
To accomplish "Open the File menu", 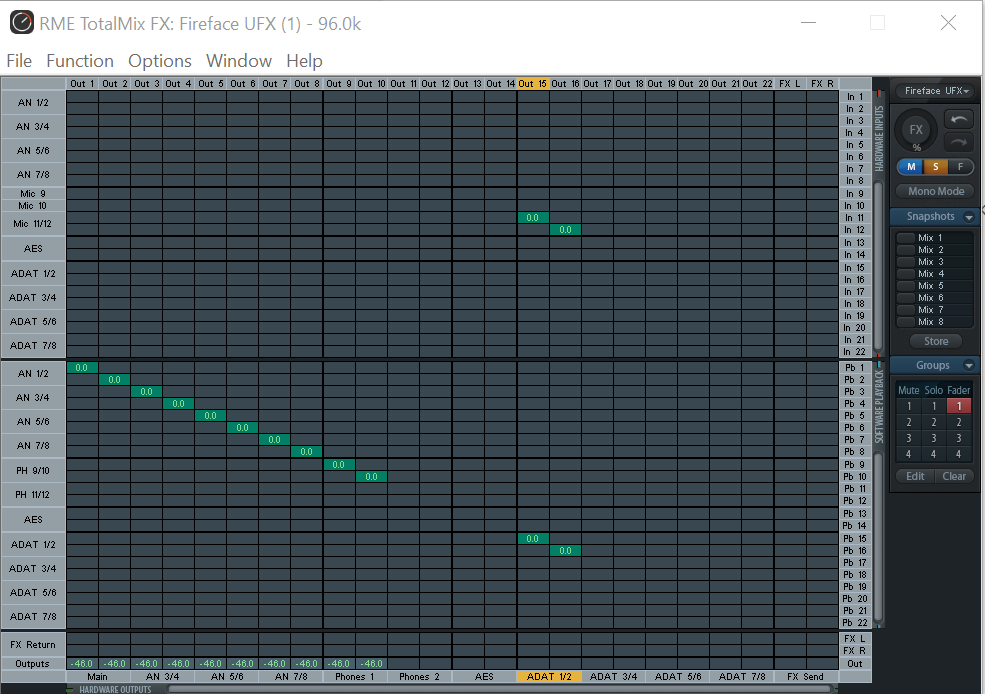I will point(19,61).
